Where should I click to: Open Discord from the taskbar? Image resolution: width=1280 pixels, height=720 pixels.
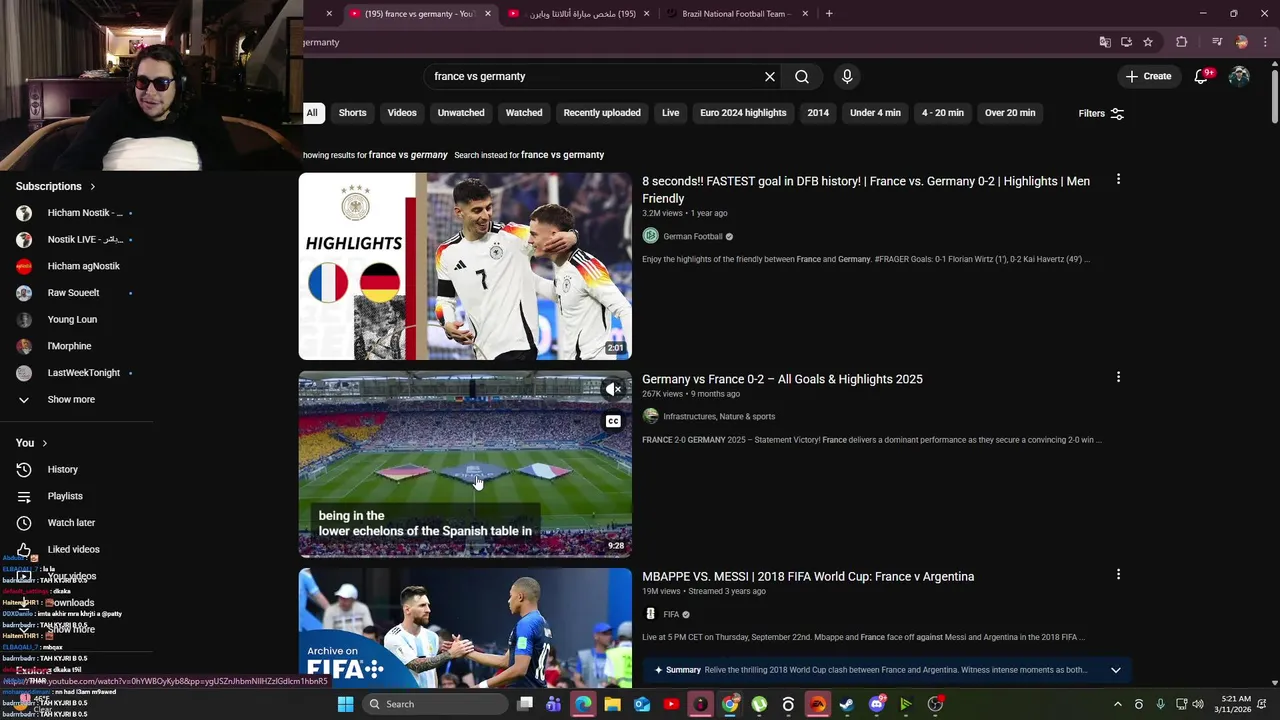877,704
